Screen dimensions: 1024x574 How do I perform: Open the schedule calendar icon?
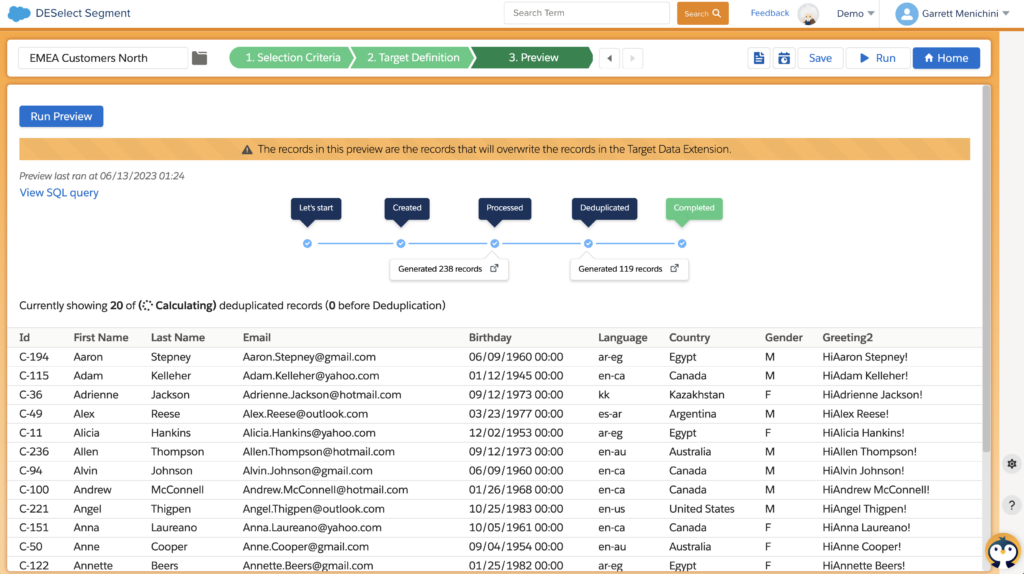coord(784,58)
